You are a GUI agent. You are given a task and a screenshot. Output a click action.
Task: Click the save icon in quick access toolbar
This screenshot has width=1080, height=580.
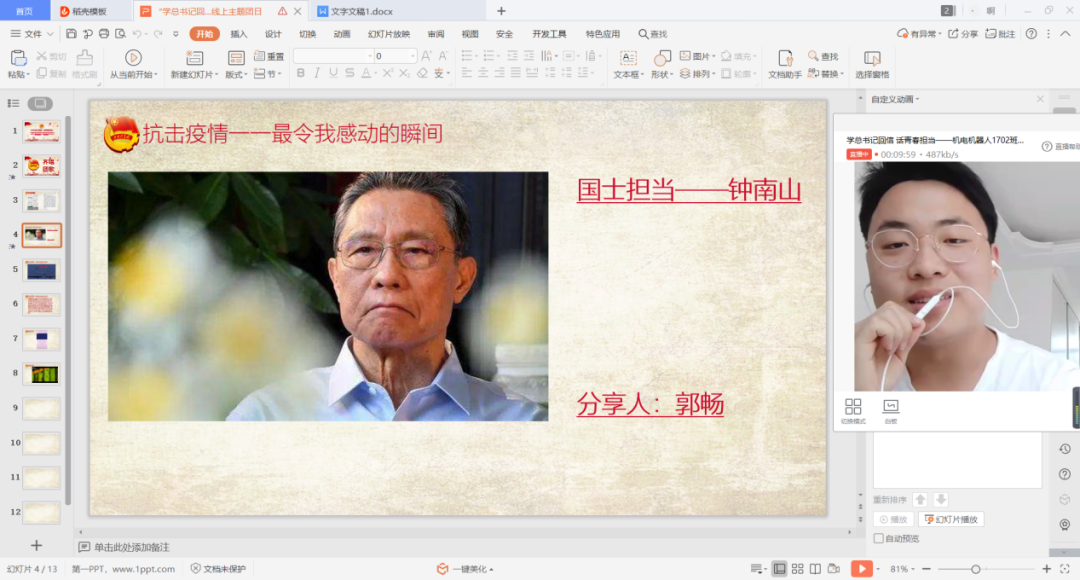(70, 34)
